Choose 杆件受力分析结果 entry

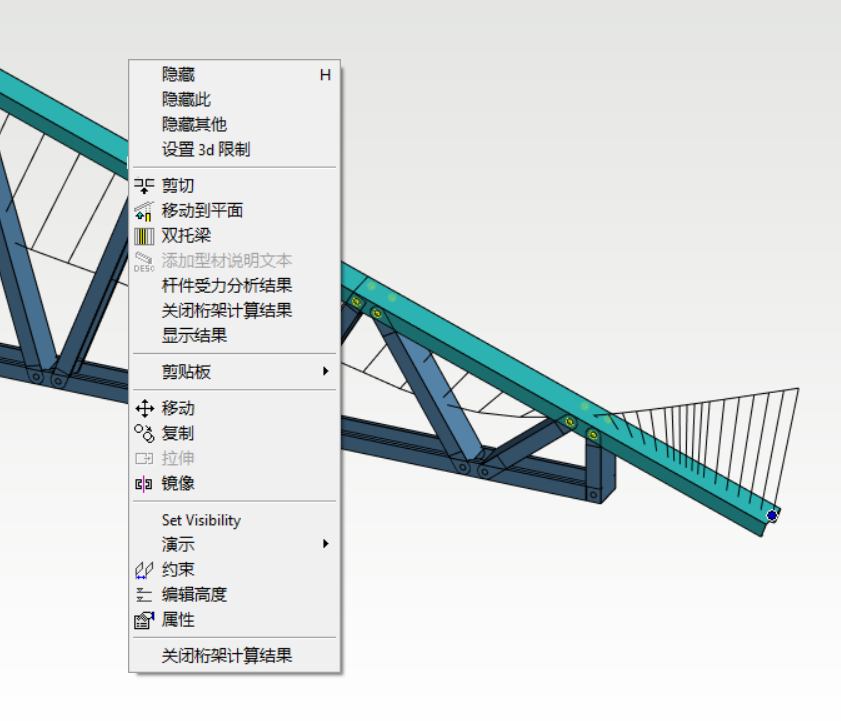tap(234, 285)
